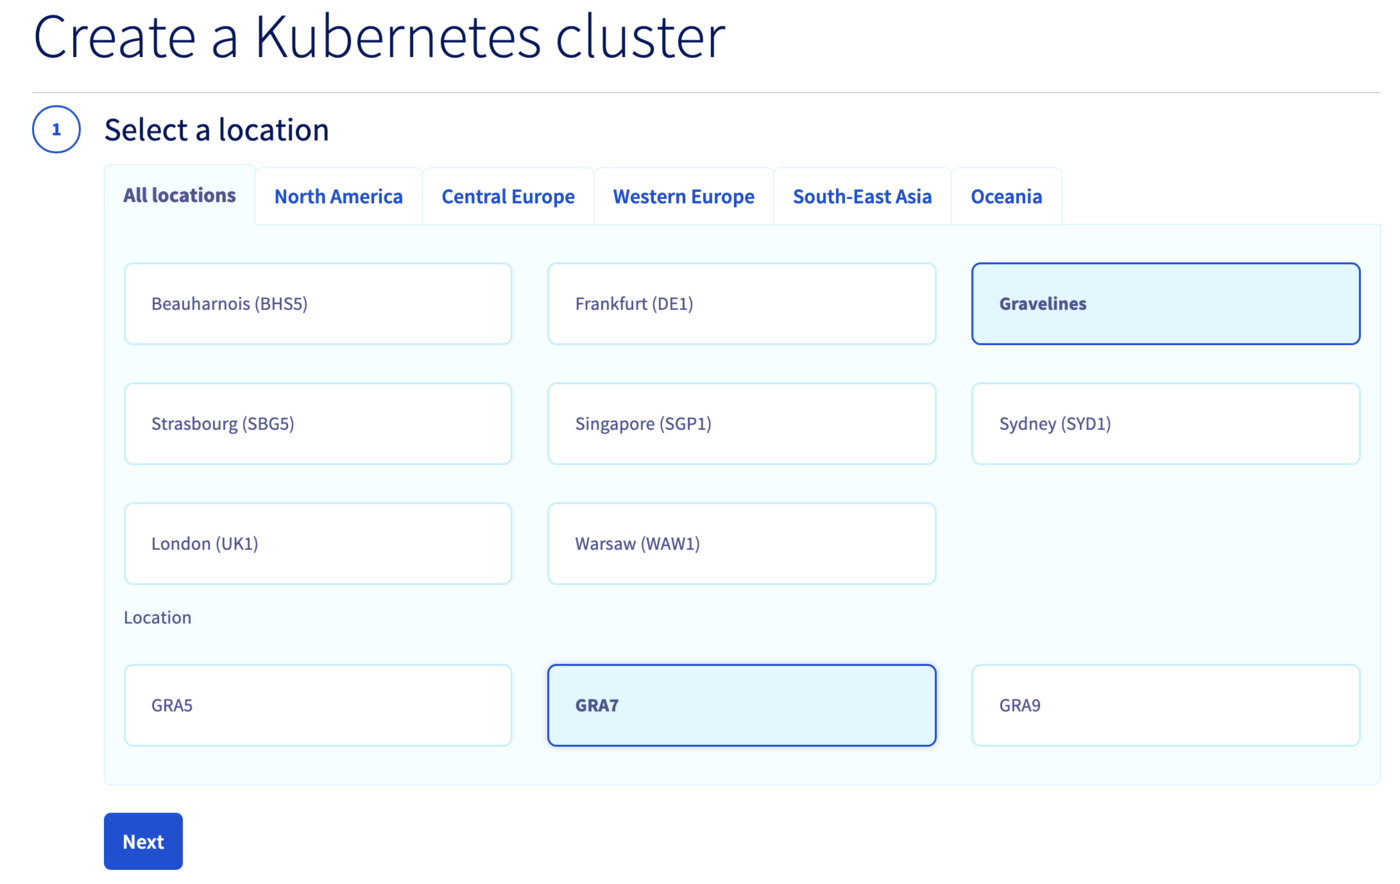Select the Warsaw (WAW1) location tile

(x=741, y=544)
